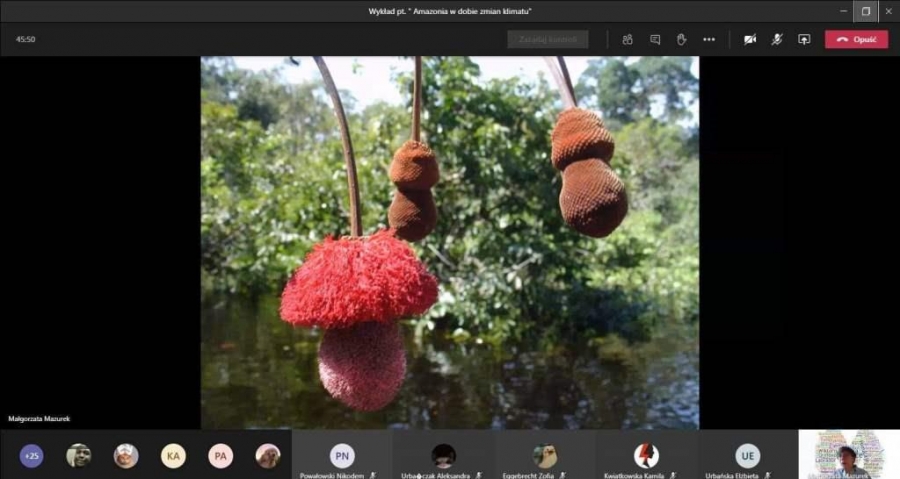Unmute the microphone
900x479 pixels.
pos(776,40)
